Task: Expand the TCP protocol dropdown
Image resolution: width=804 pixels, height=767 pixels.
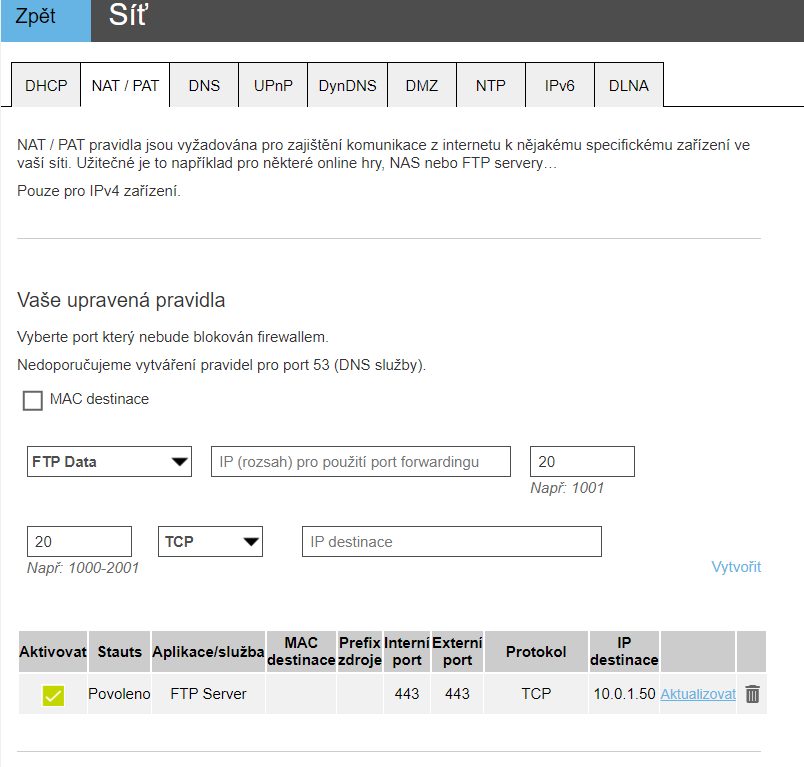Action: point(210,542)
